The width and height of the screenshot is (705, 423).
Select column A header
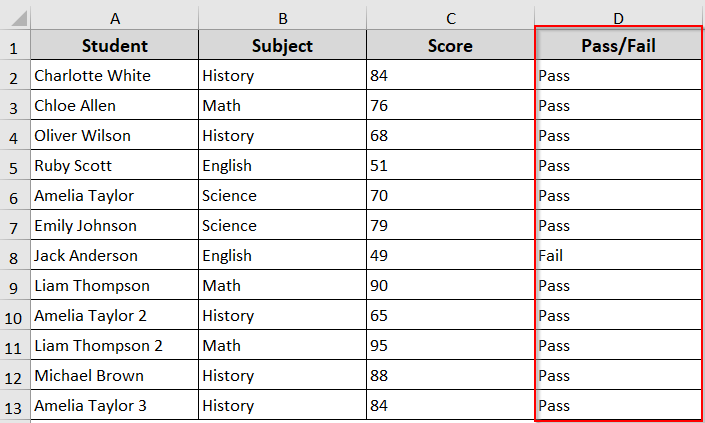115,17
